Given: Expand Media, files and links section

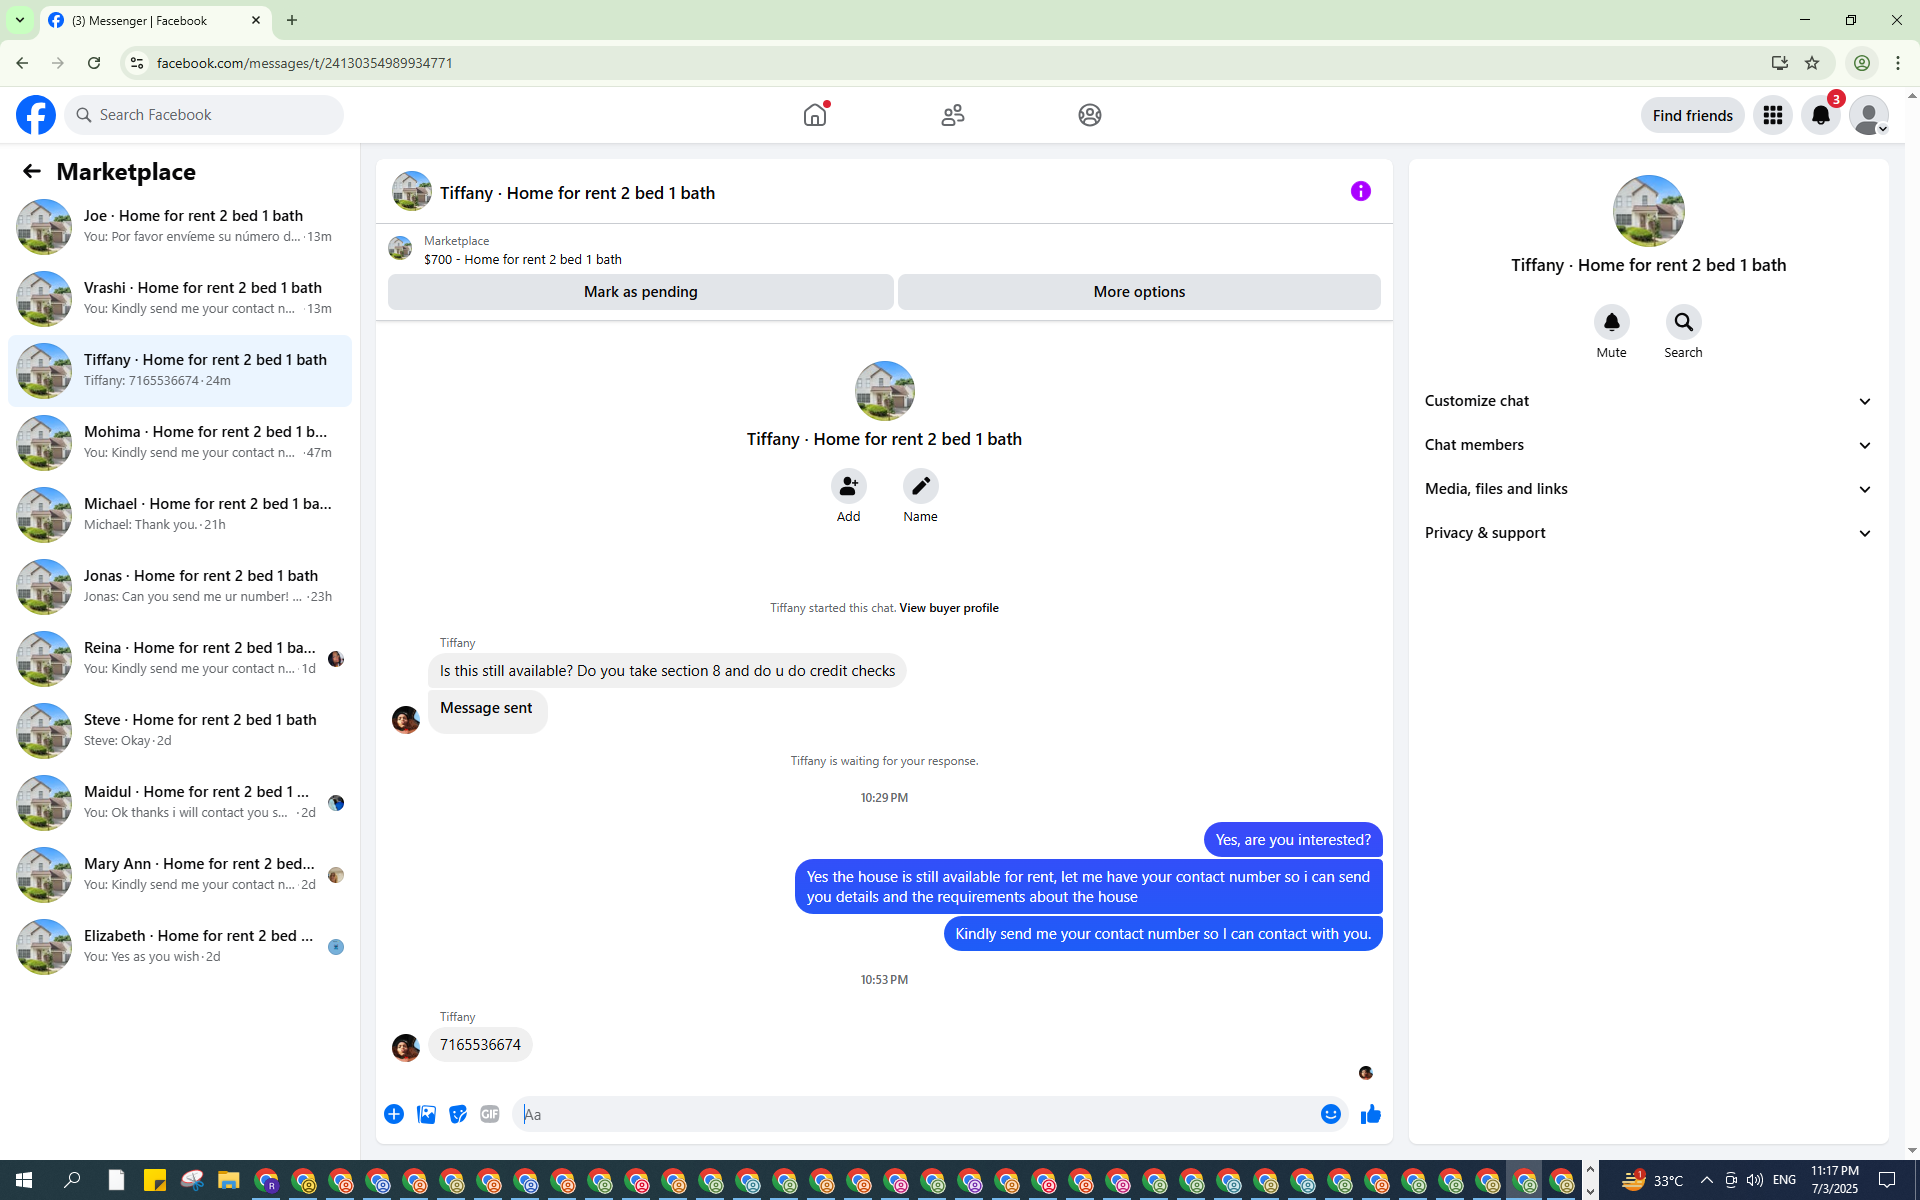Looking at the screenshot, I should point(1647,489).
